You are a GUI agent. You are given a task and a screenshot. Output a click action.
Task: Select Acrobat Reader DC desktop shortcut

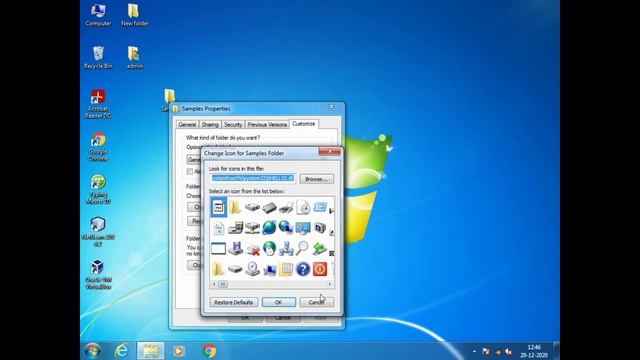pos(98,104)
